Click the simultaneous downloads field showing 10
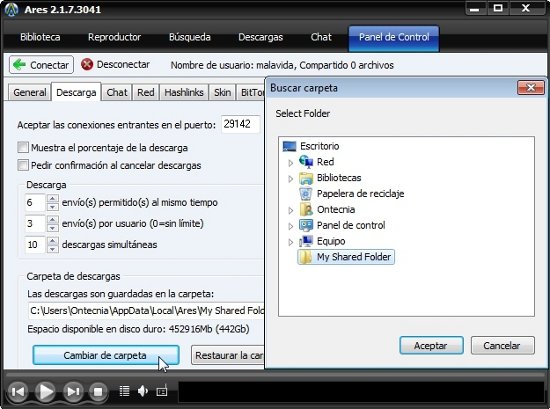 [35, 244]
